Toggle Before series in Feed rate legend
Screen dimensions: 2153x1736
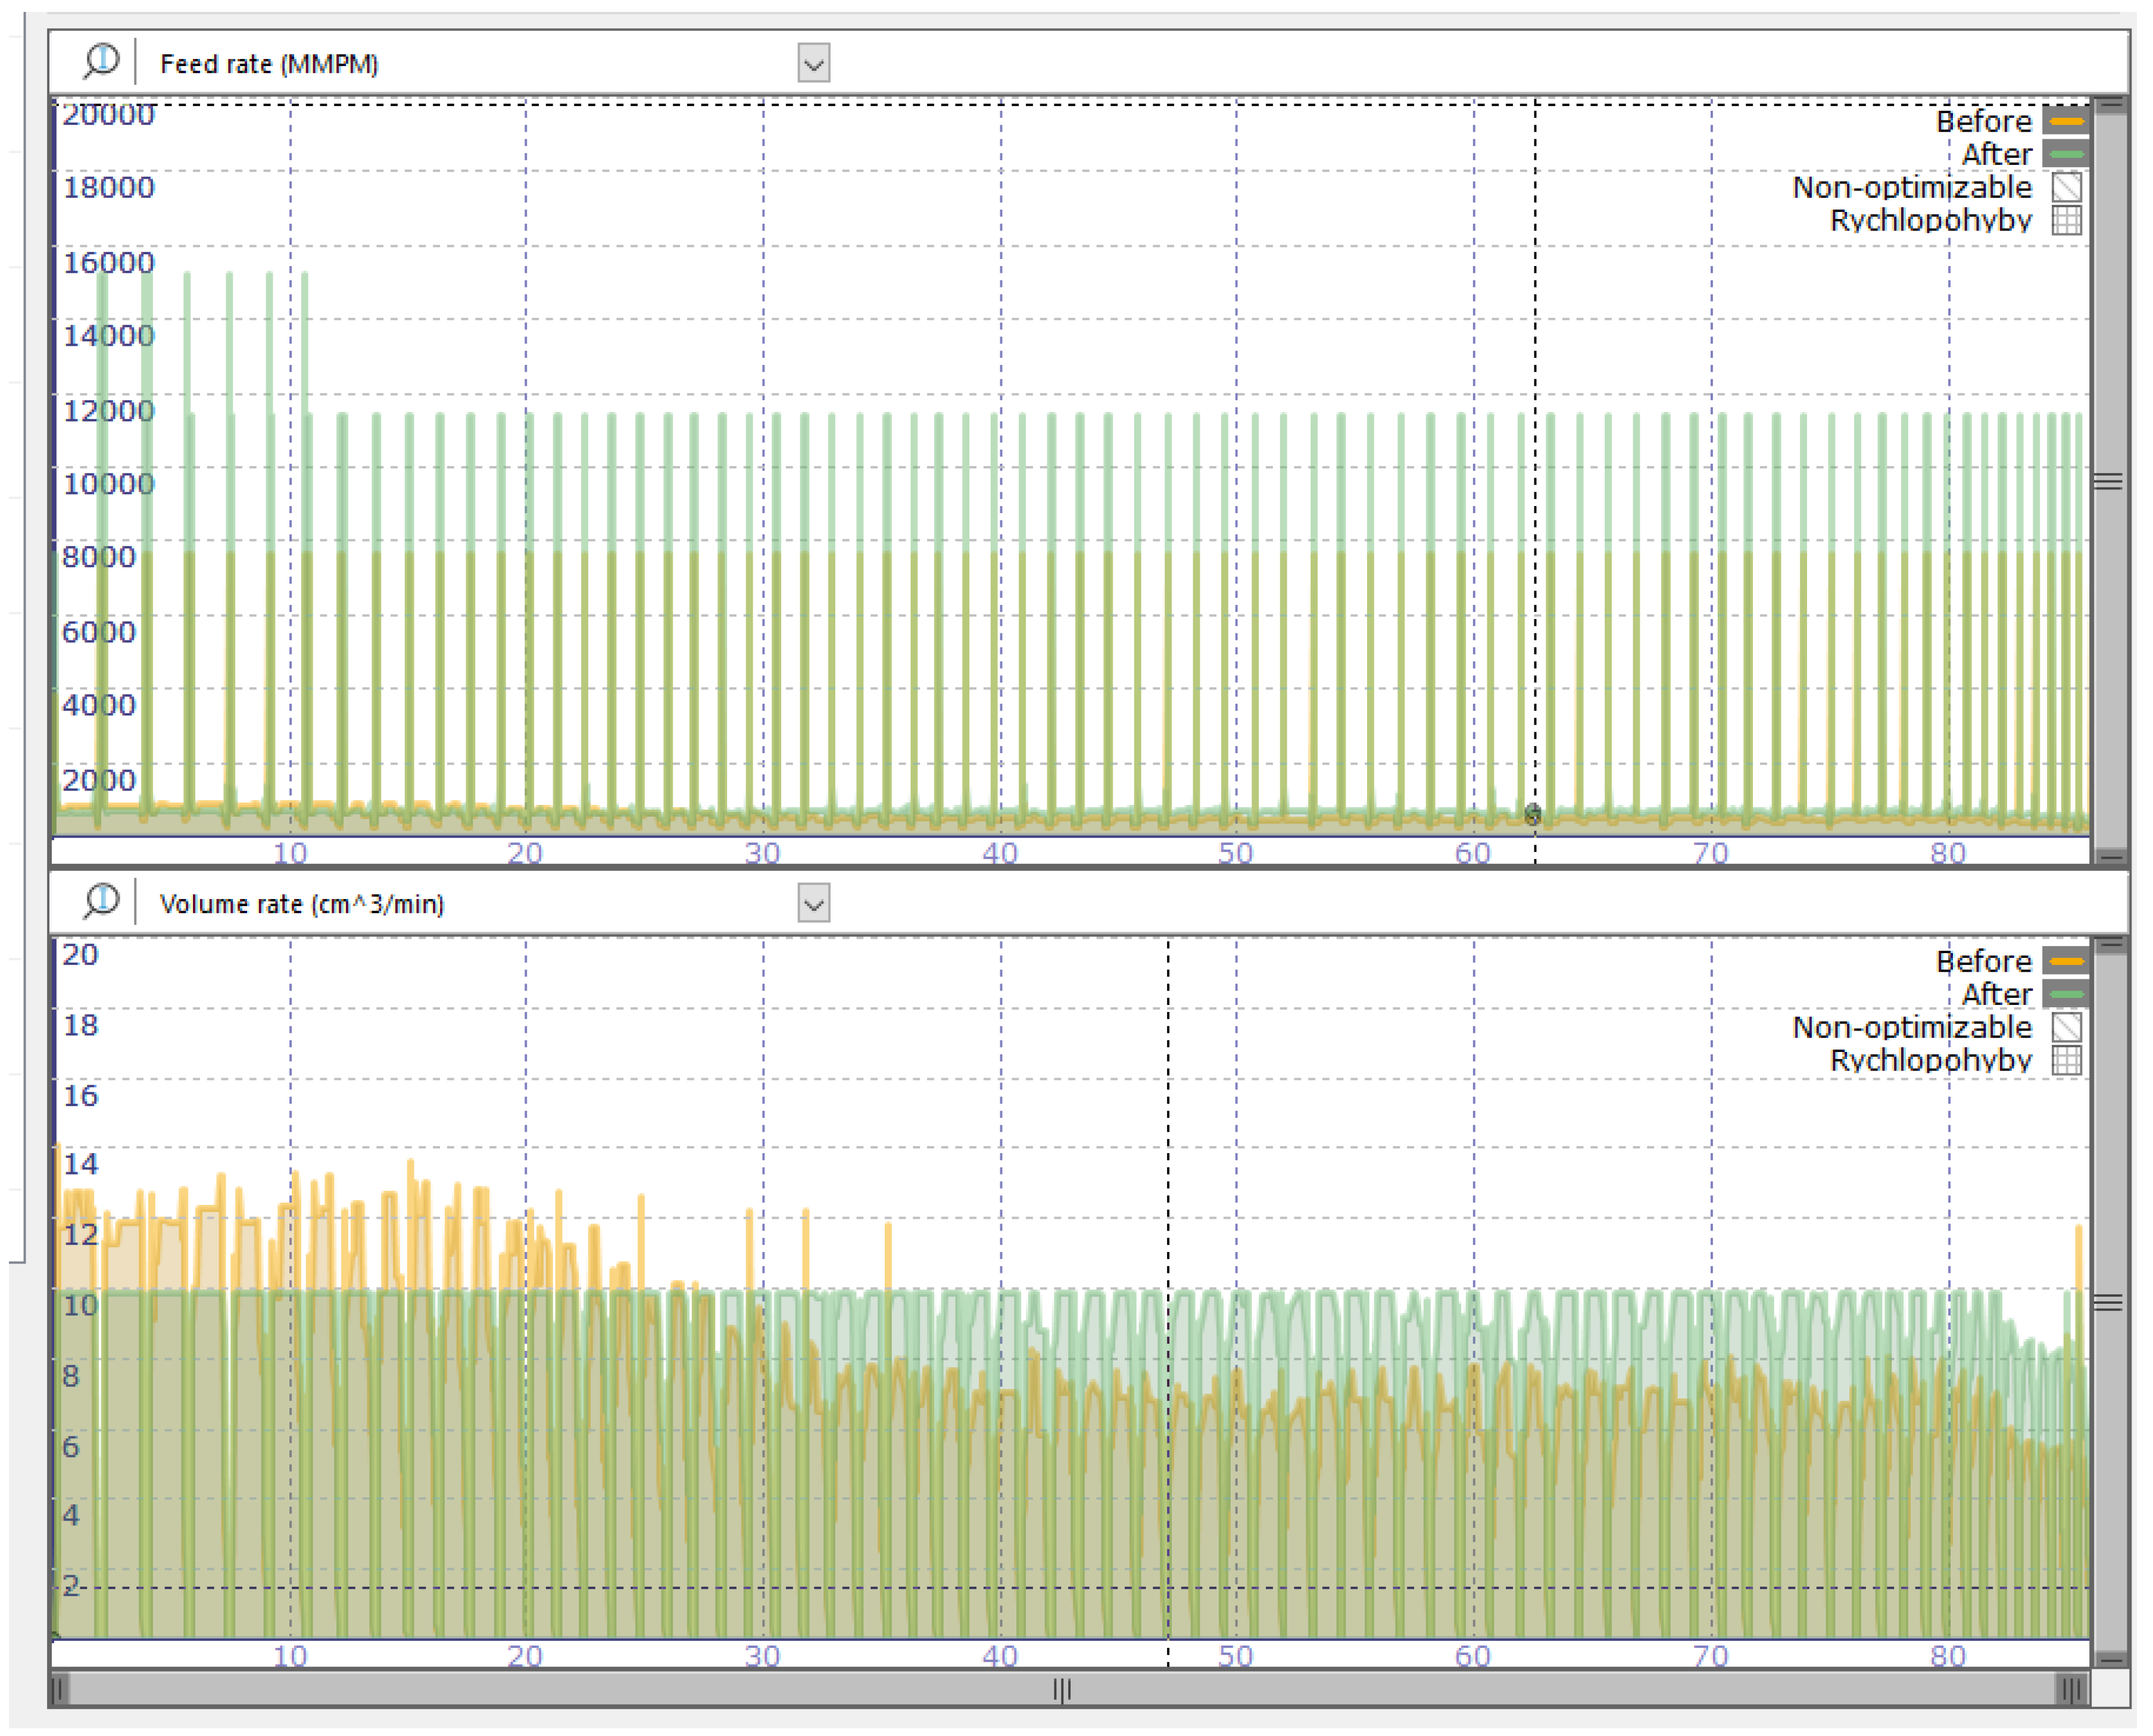(x=2066, y=121)
